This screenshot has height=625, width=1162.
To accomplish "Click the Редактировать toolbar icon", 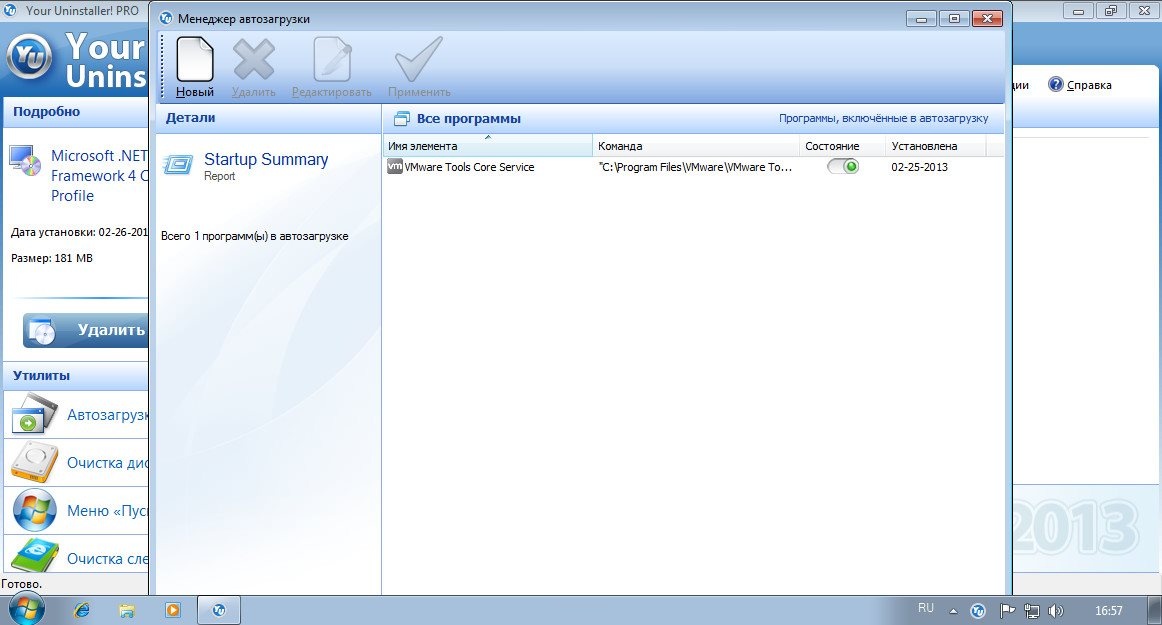I will (331, 61).
